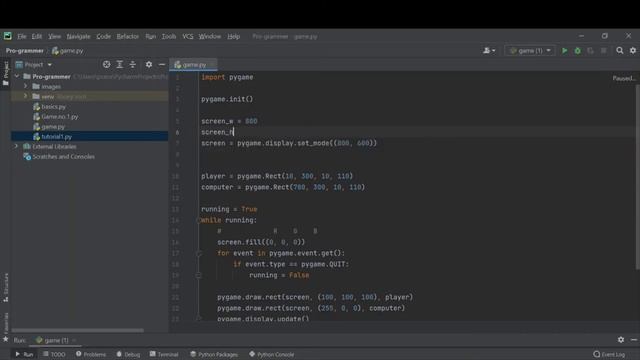Open Project panel options gear
This screenshot has height=360, width=640.
point(149,64)
